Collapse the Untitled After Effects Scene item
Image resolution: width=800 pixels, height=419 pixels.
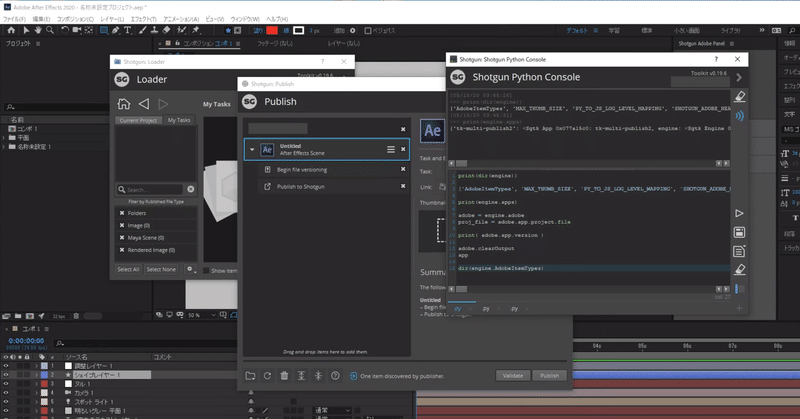251,149
